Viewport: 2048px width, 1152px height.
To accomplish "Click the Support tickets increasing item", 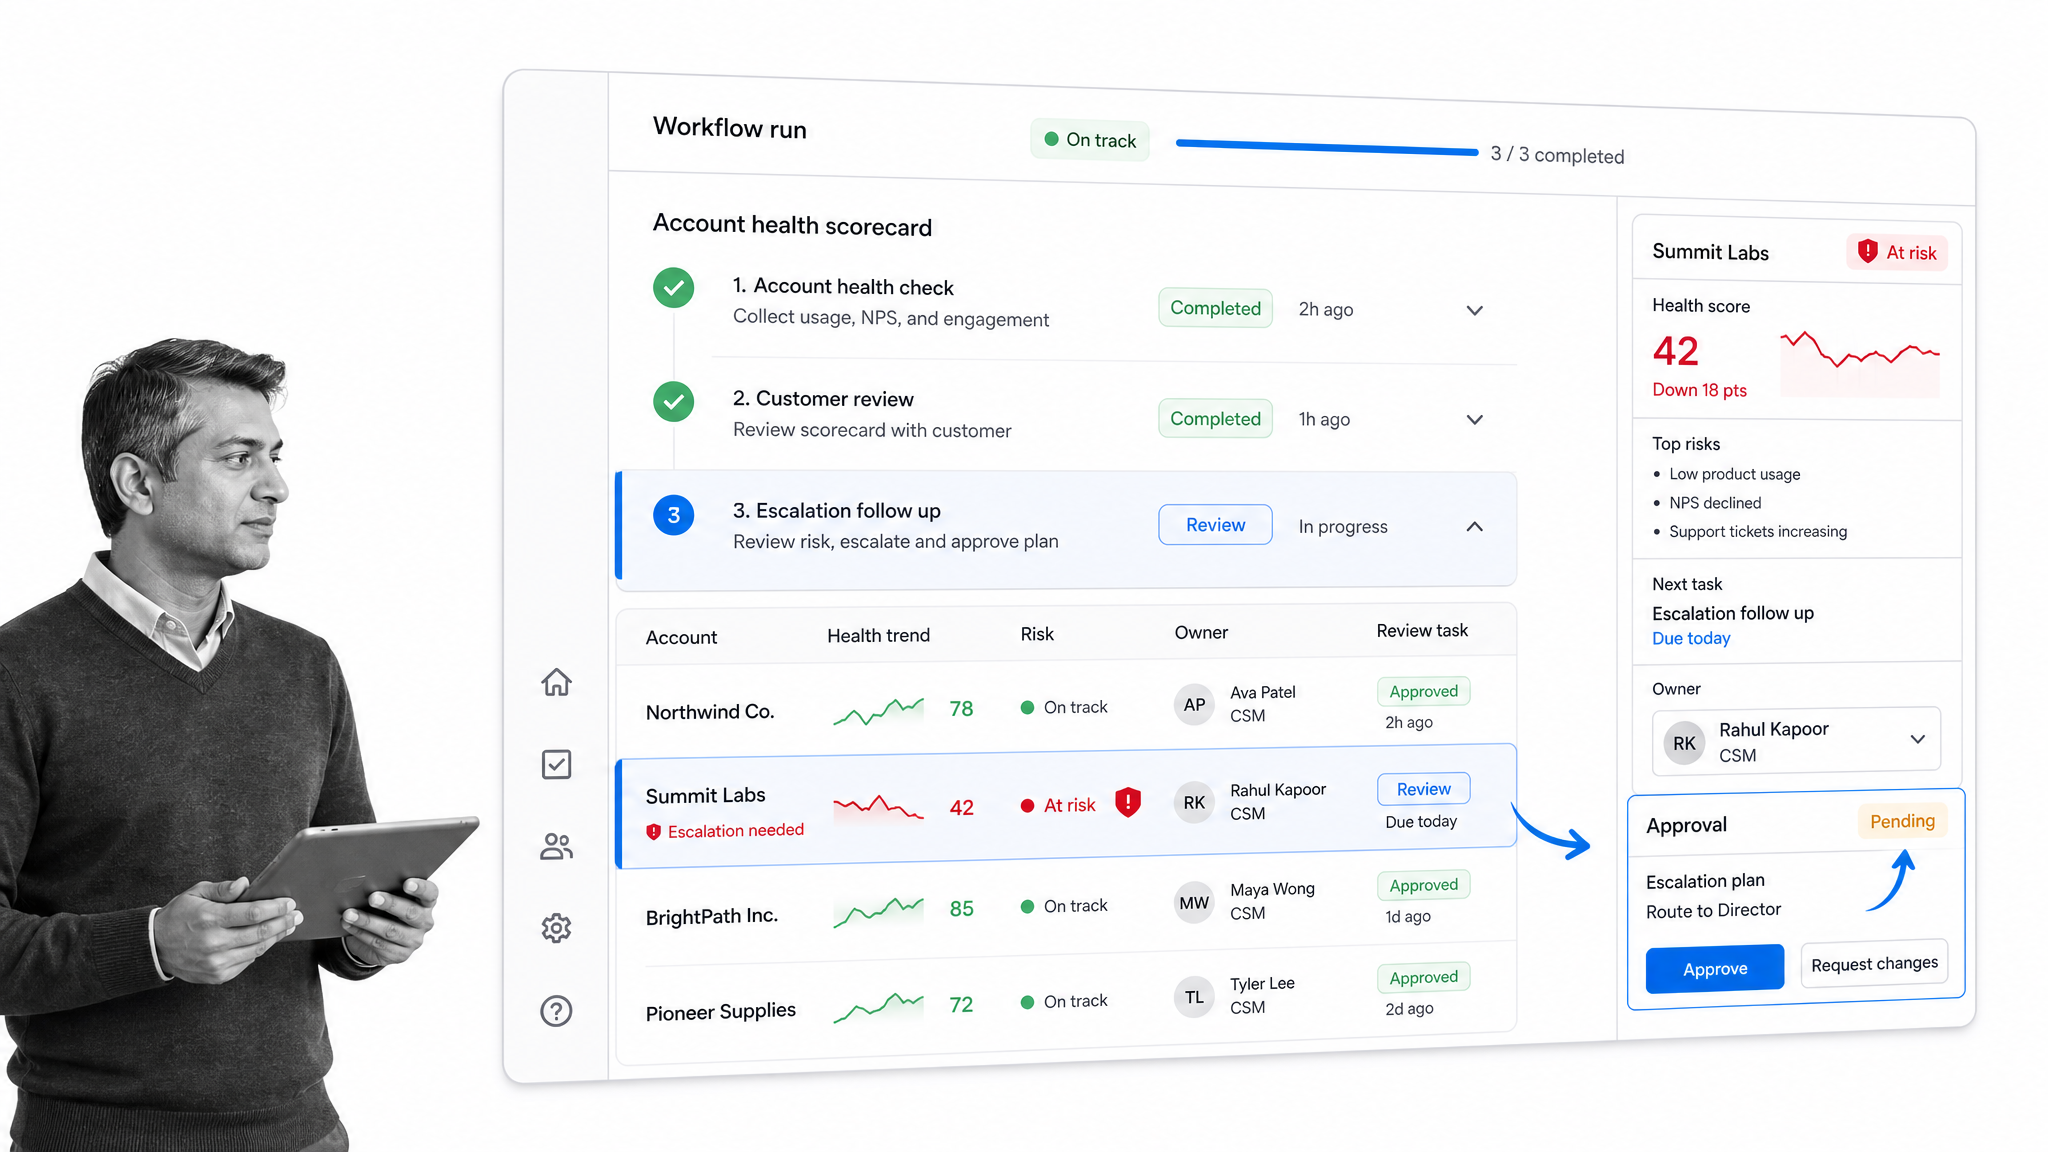I will (1757, 532).
